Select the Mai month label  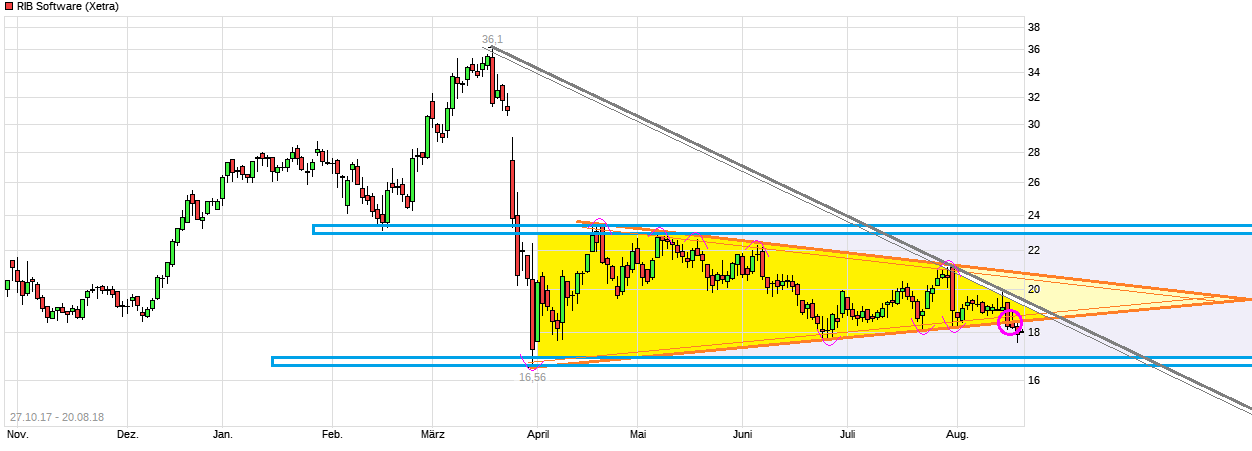pyautogui.click(x=639, y=435)
